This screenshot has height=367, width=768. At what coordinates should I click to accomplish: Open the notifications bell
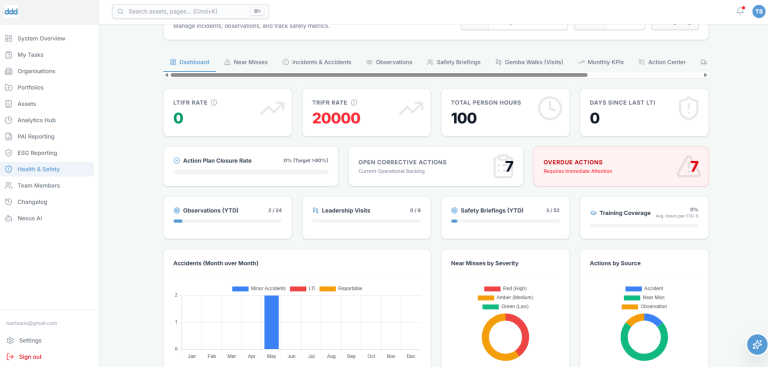click(740, 11)
